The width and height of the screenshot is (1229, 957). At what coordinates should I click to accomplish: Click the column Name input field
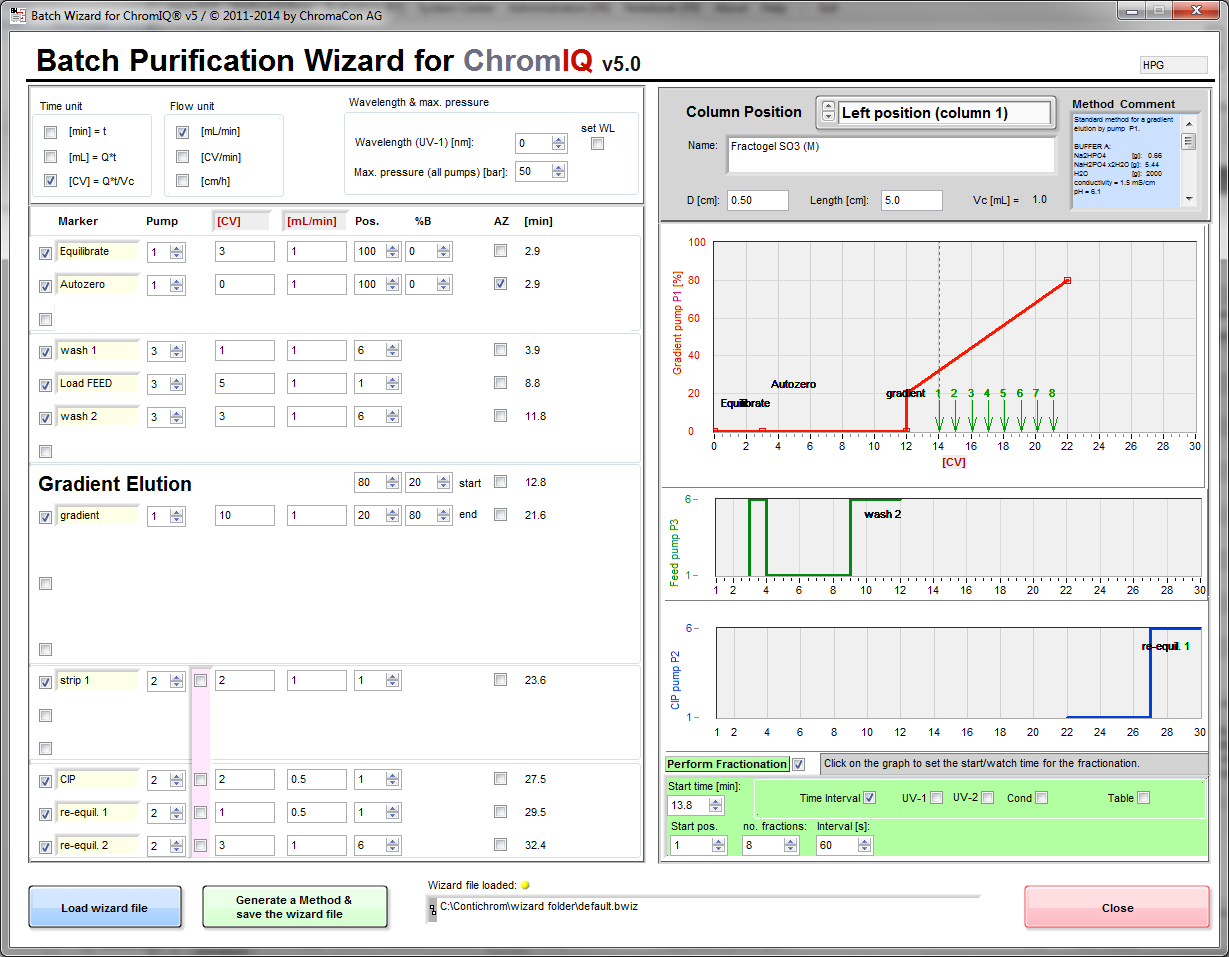890,154
